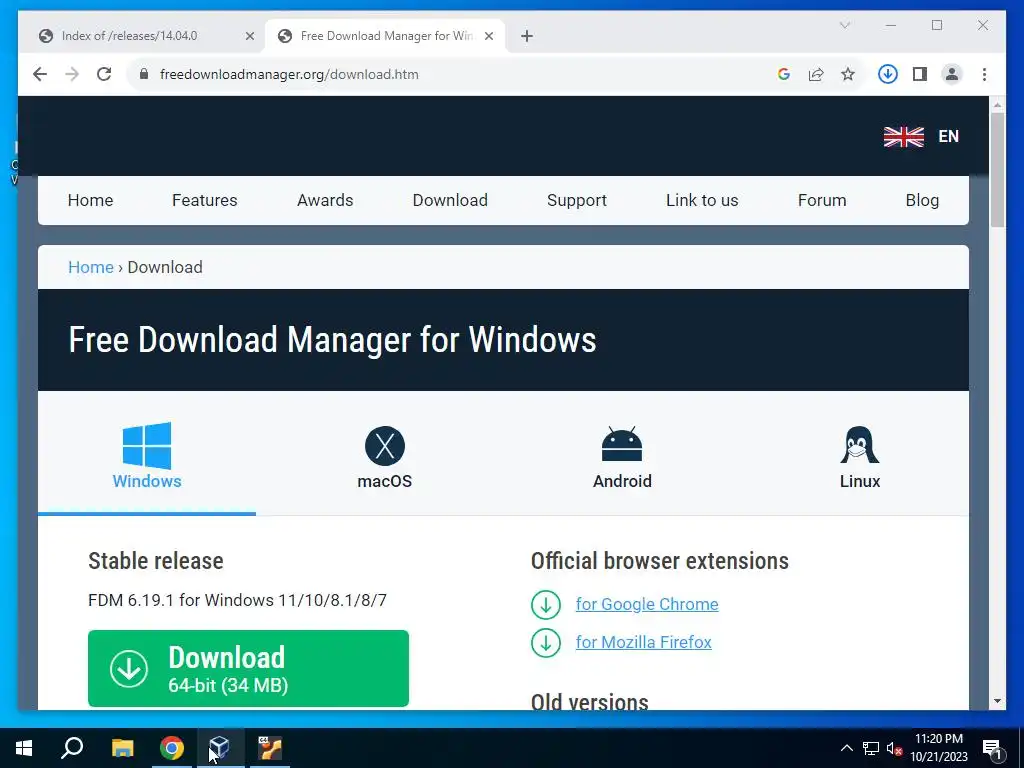Show hidden system tray icons

(846, 748)
